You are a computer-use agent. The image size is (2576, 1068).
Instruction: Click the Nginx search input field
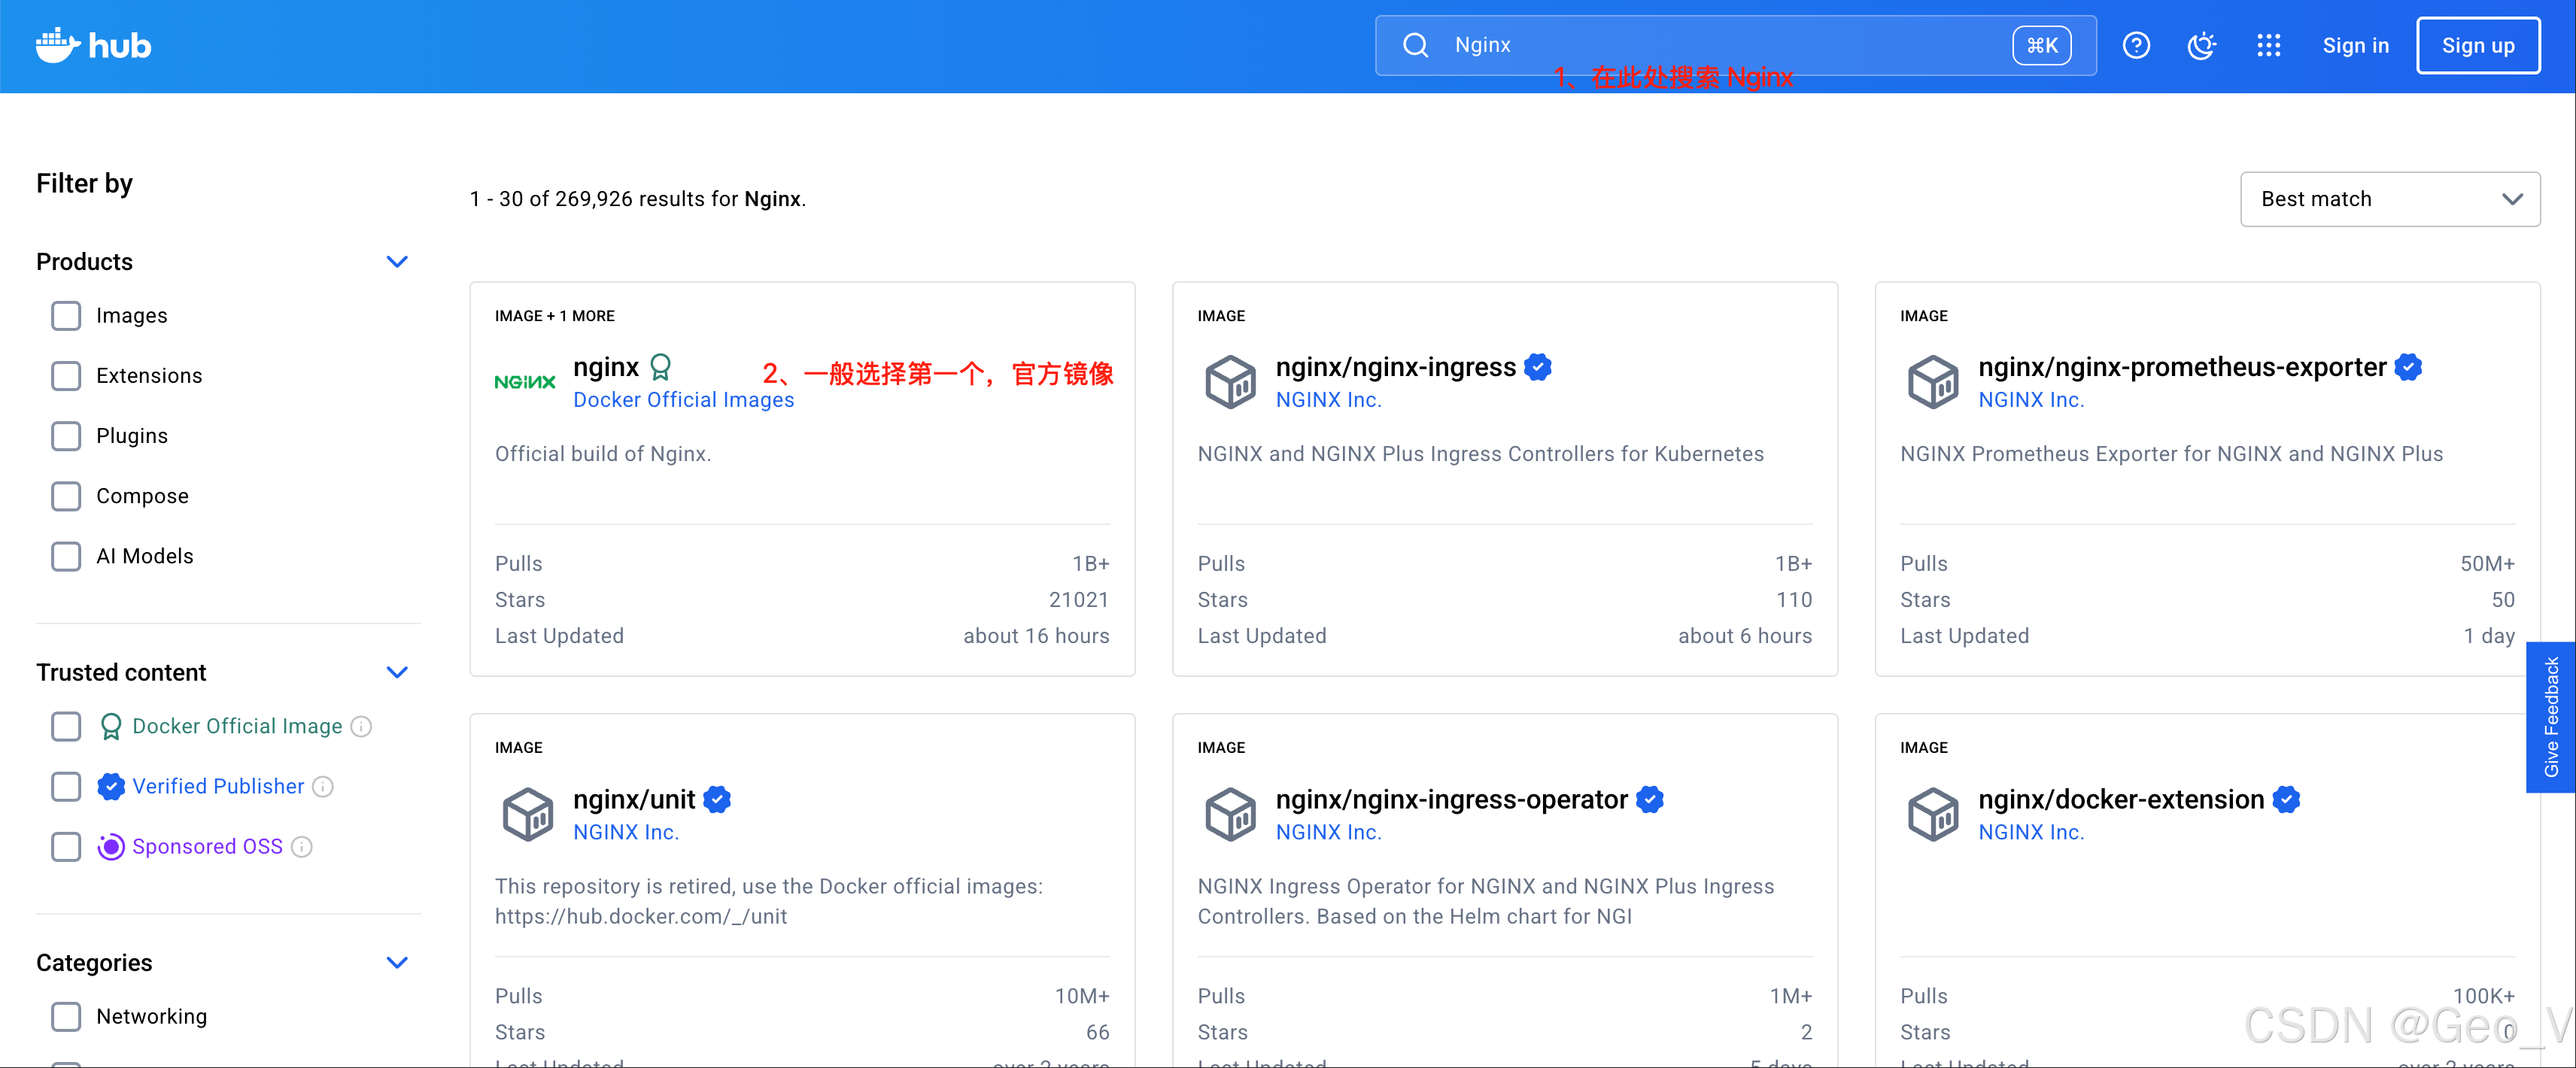(1735, 45)
